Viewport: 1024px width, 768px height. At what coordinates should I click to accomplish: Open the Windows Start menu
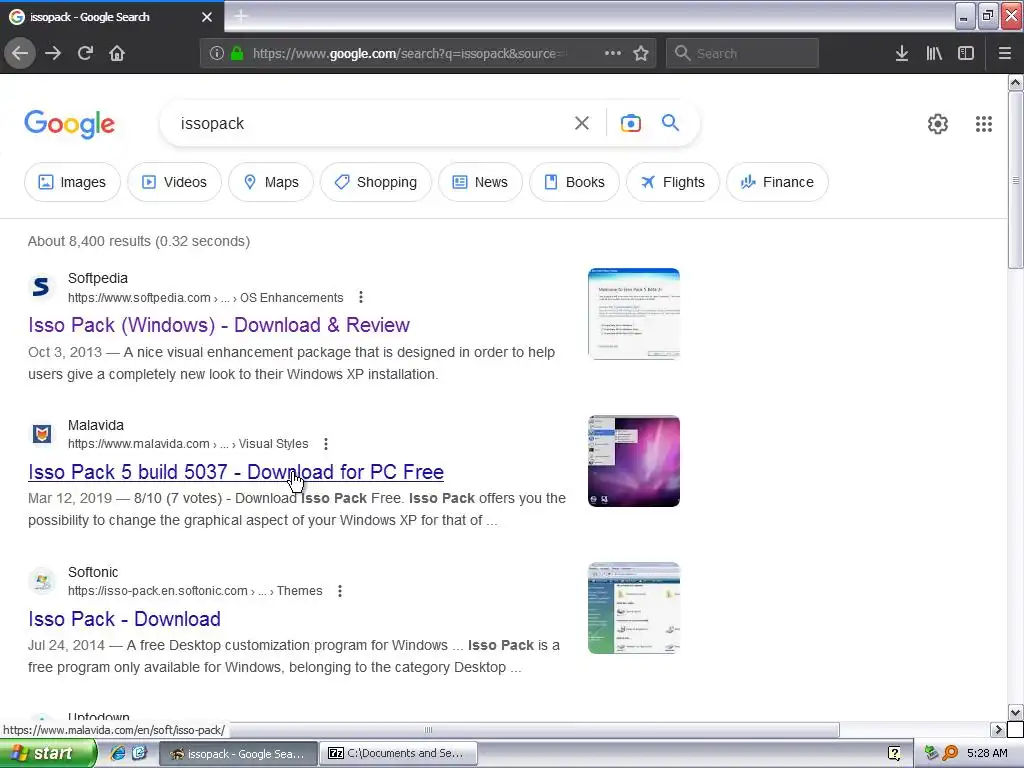click(47, 754)
